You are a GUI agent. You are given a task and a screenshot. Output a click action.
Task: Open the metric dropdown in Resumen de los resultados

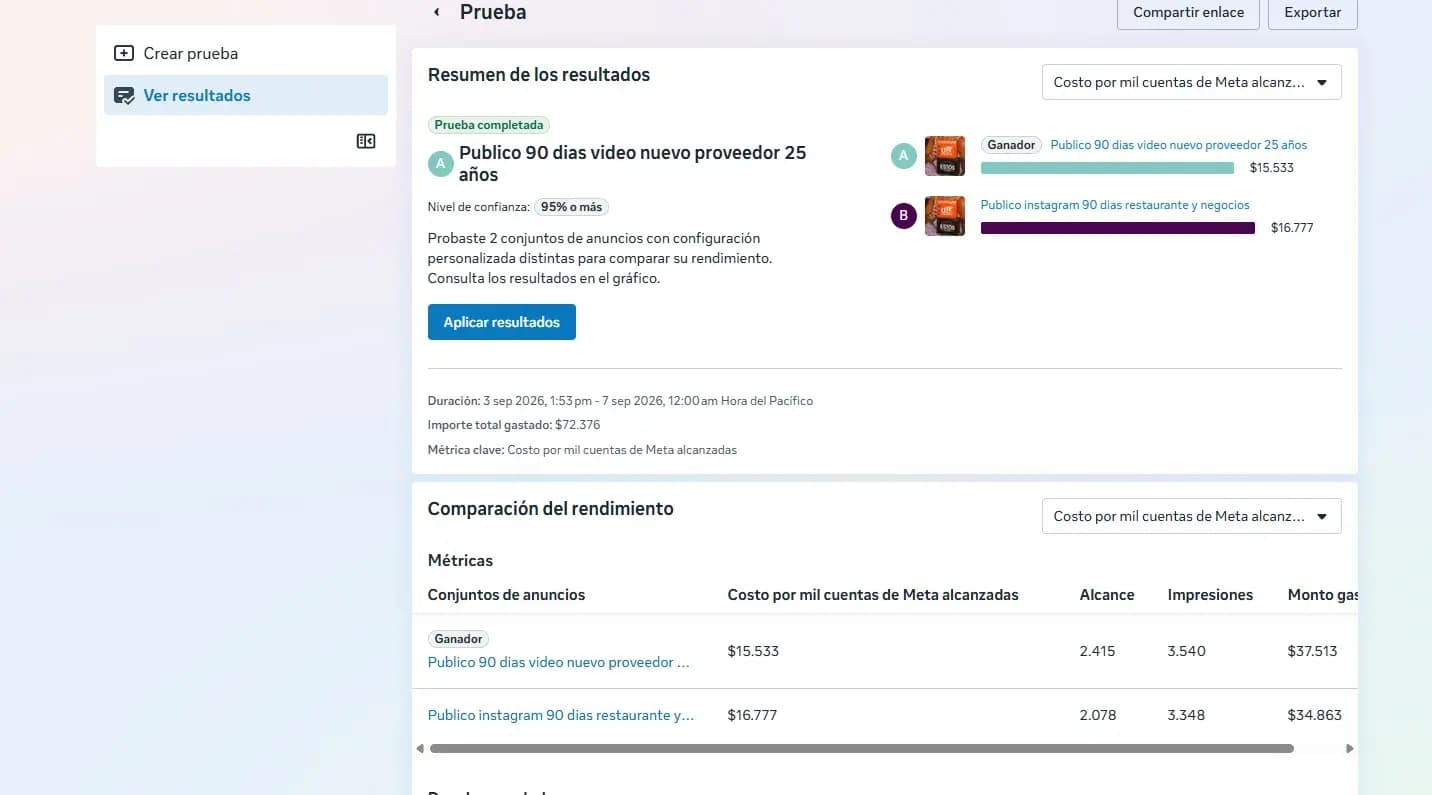tap(1192, 82)
